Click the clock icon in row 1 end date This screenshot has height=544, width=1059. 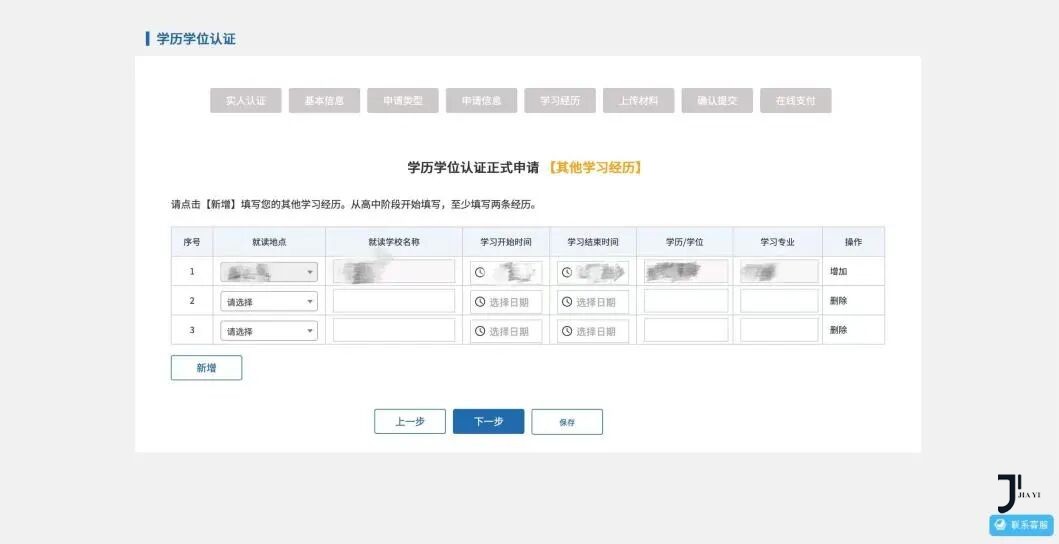coord(567,272)
